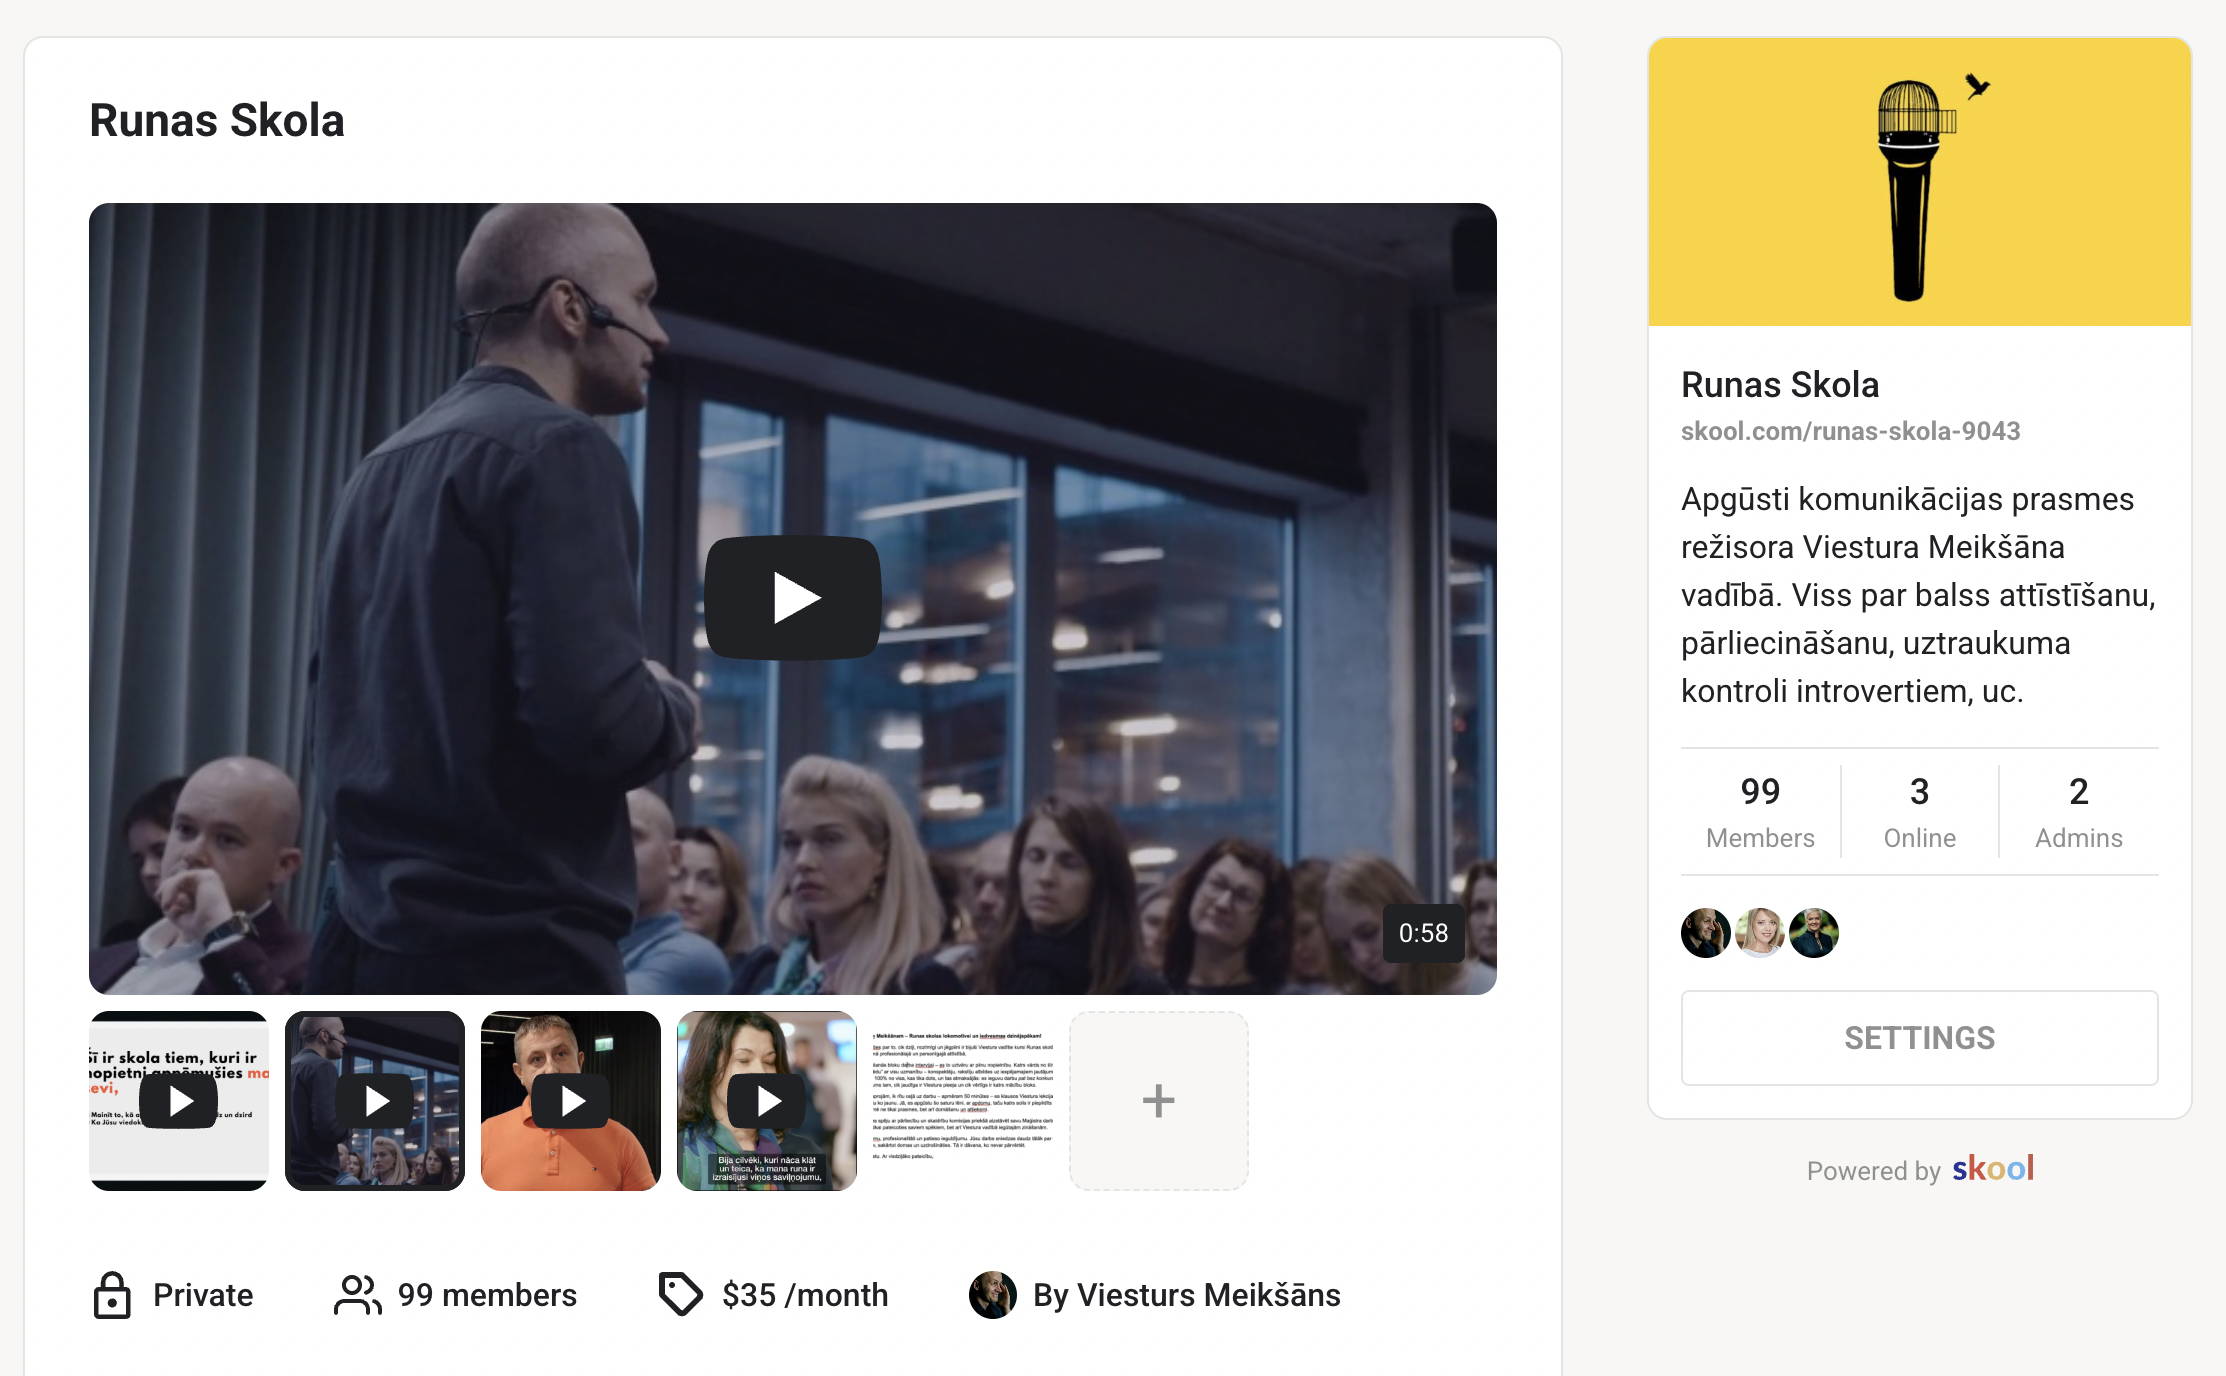Image resolution: width=2226 pixels, height=1376 pixels.
Task: Click the price tag icon
Action: pos(681,1294)
